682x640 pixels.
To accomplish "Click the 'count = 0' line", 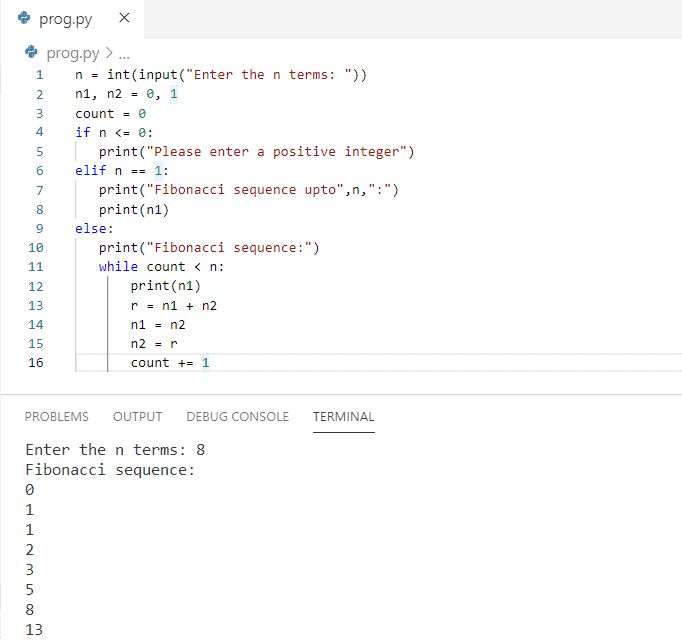I will [x=110, y=114].
